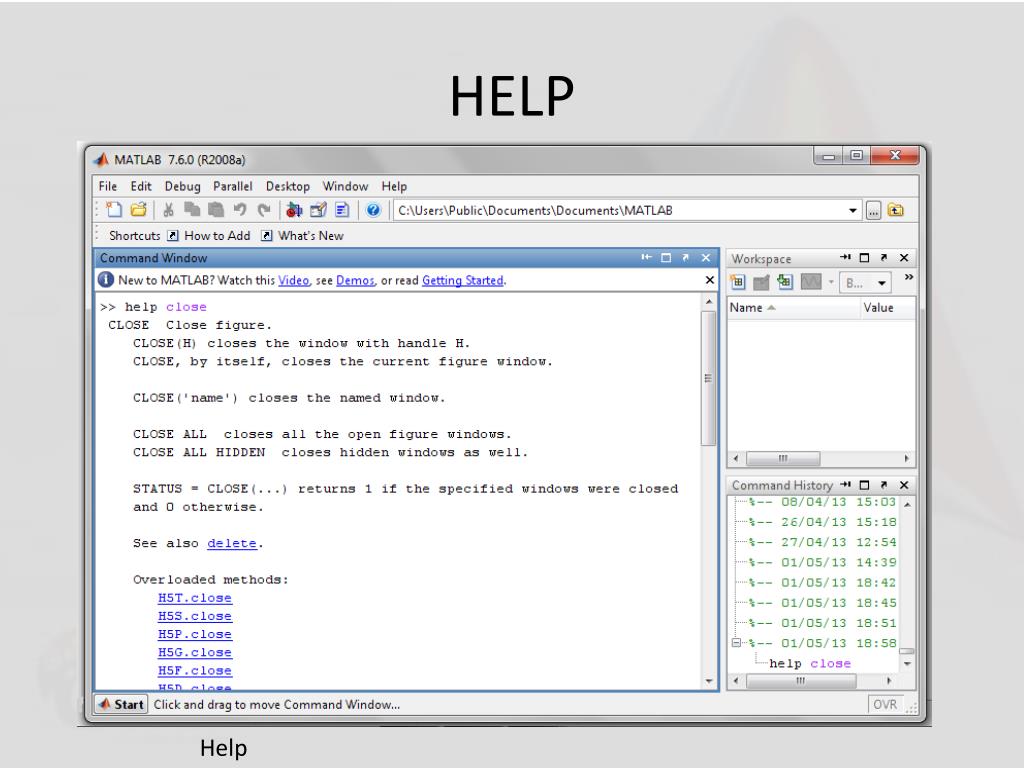Viewport: 1024px width, 768px height.
Task: Select the 01/05/13 14:39 history entry
Action: [822, 563]
